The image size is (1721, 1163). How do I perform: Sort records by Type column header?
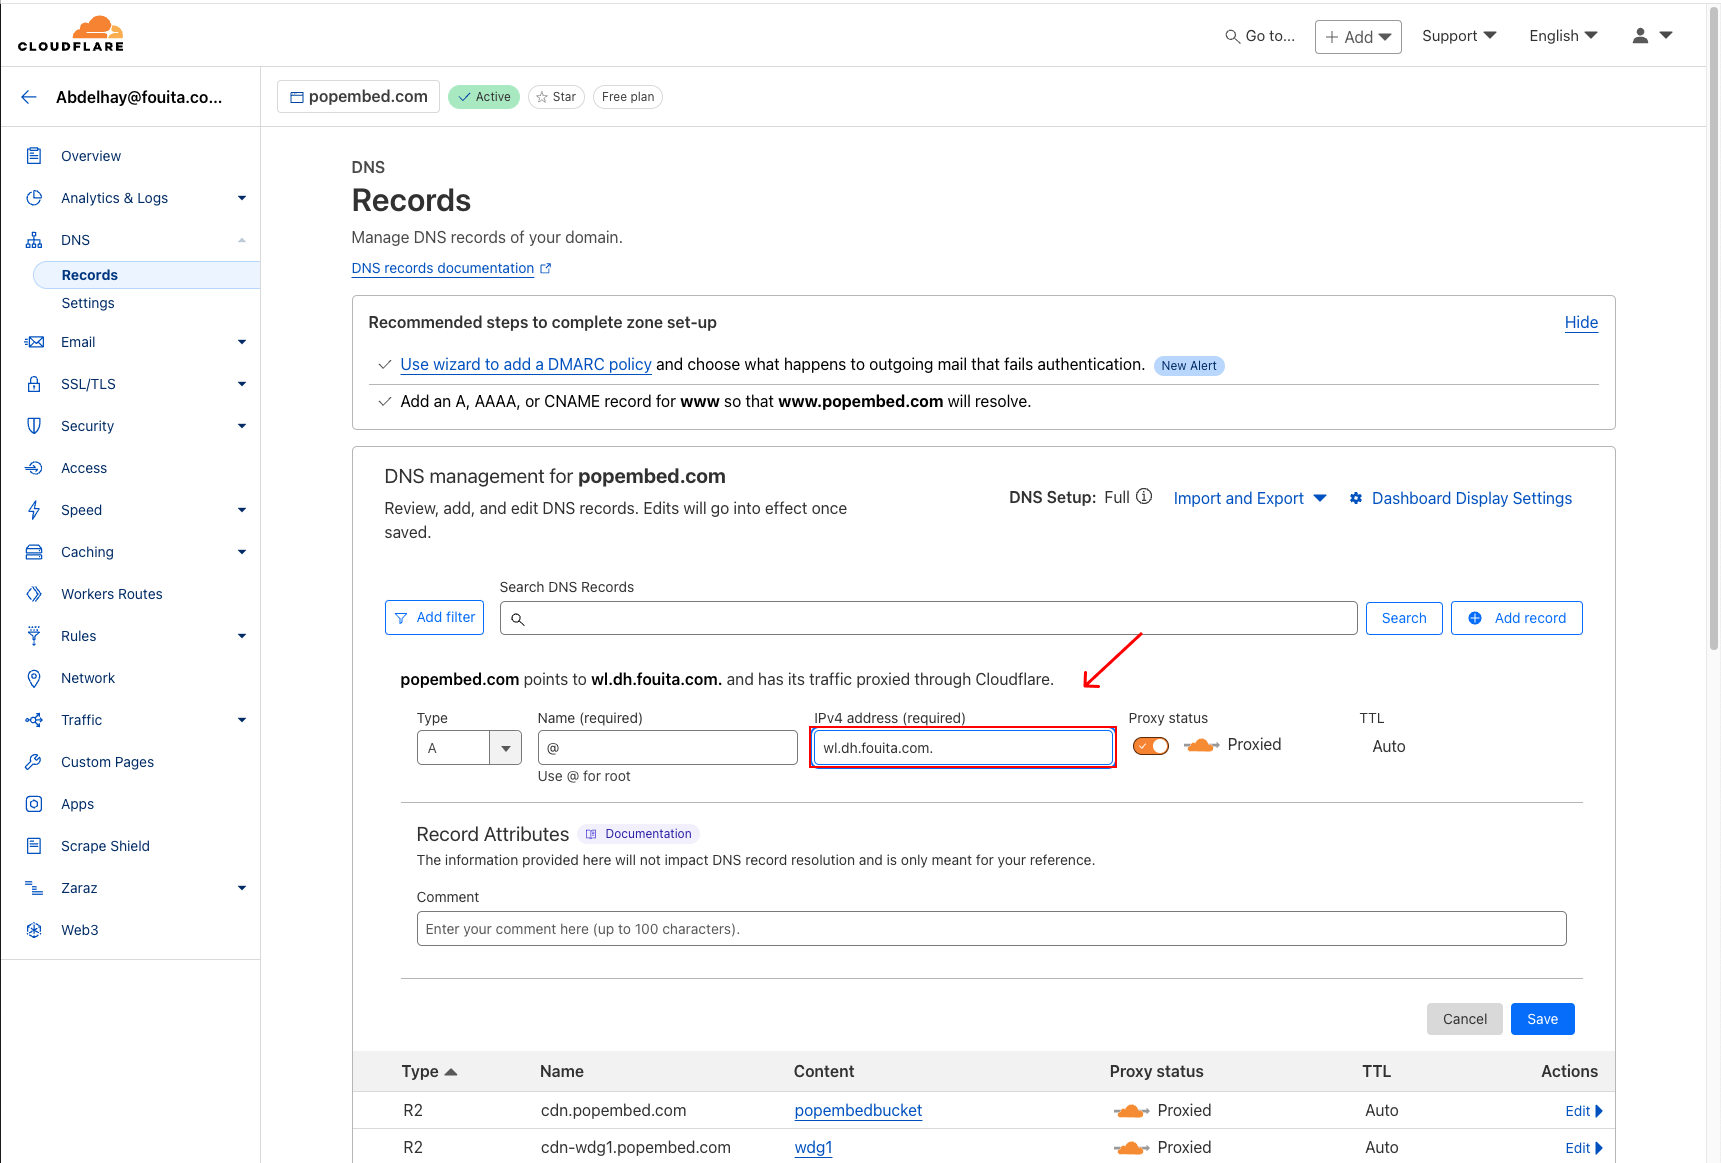pyautogui.click(x=429, y=1071)
